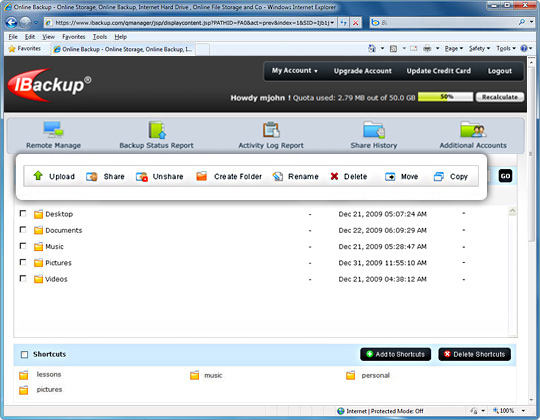540x420 pixels.
Task: Click Update Credit Card link
Action: pyautogui.click(x=438, y=71)
